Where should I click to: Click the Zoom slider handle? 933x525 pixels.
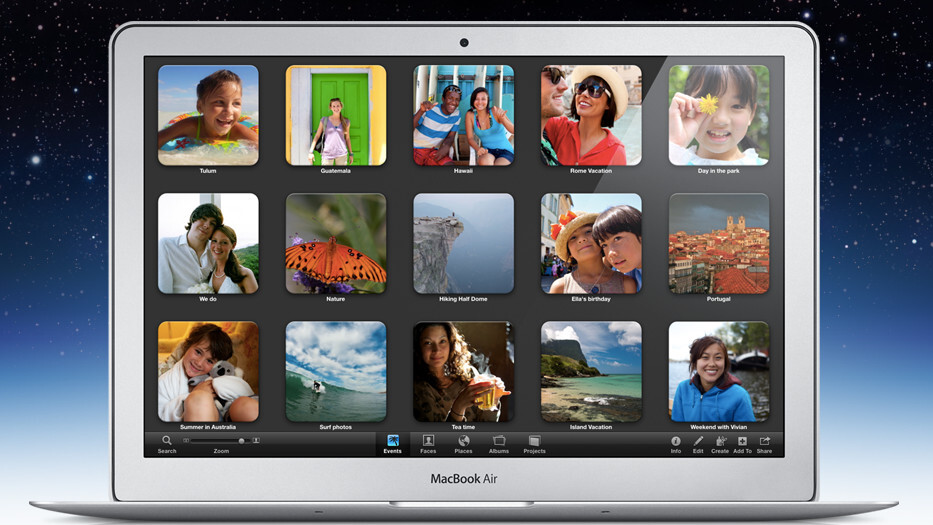point(241,441)
